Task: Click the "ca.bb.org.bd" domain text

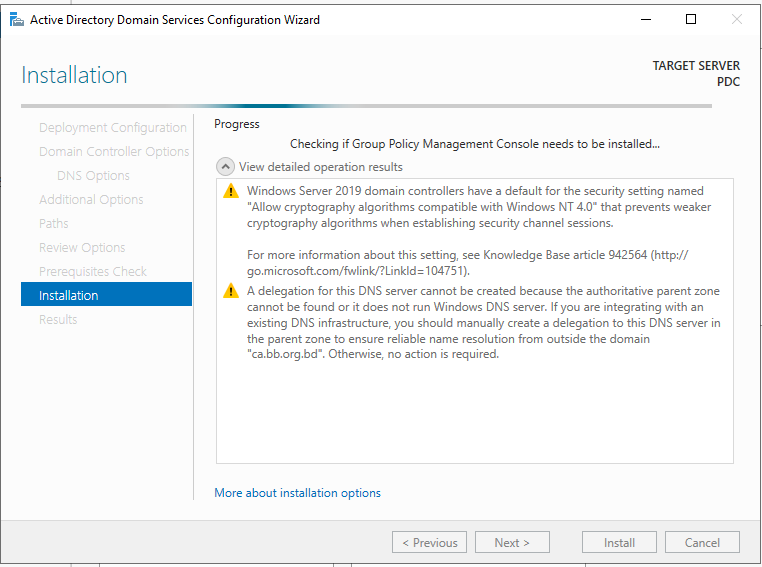Action: click(285, 354)
